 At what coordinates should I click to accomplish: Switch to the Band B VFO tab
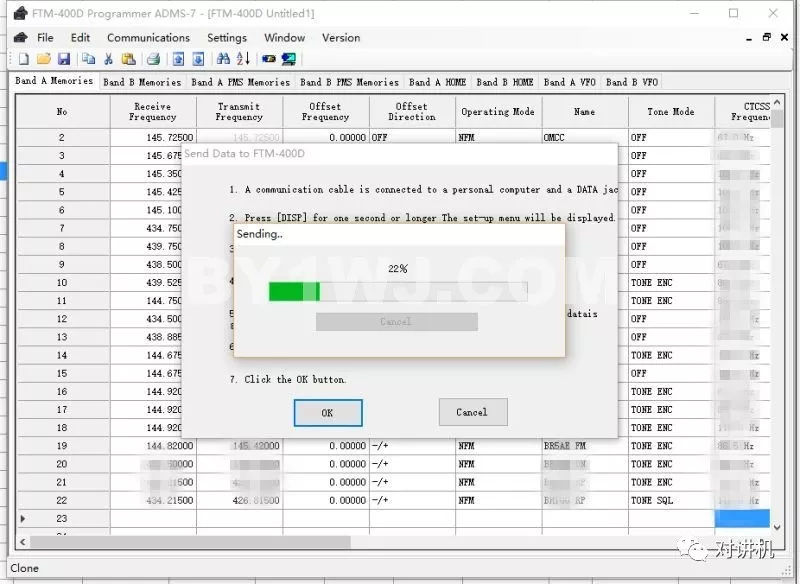click(x=632, y=82)
